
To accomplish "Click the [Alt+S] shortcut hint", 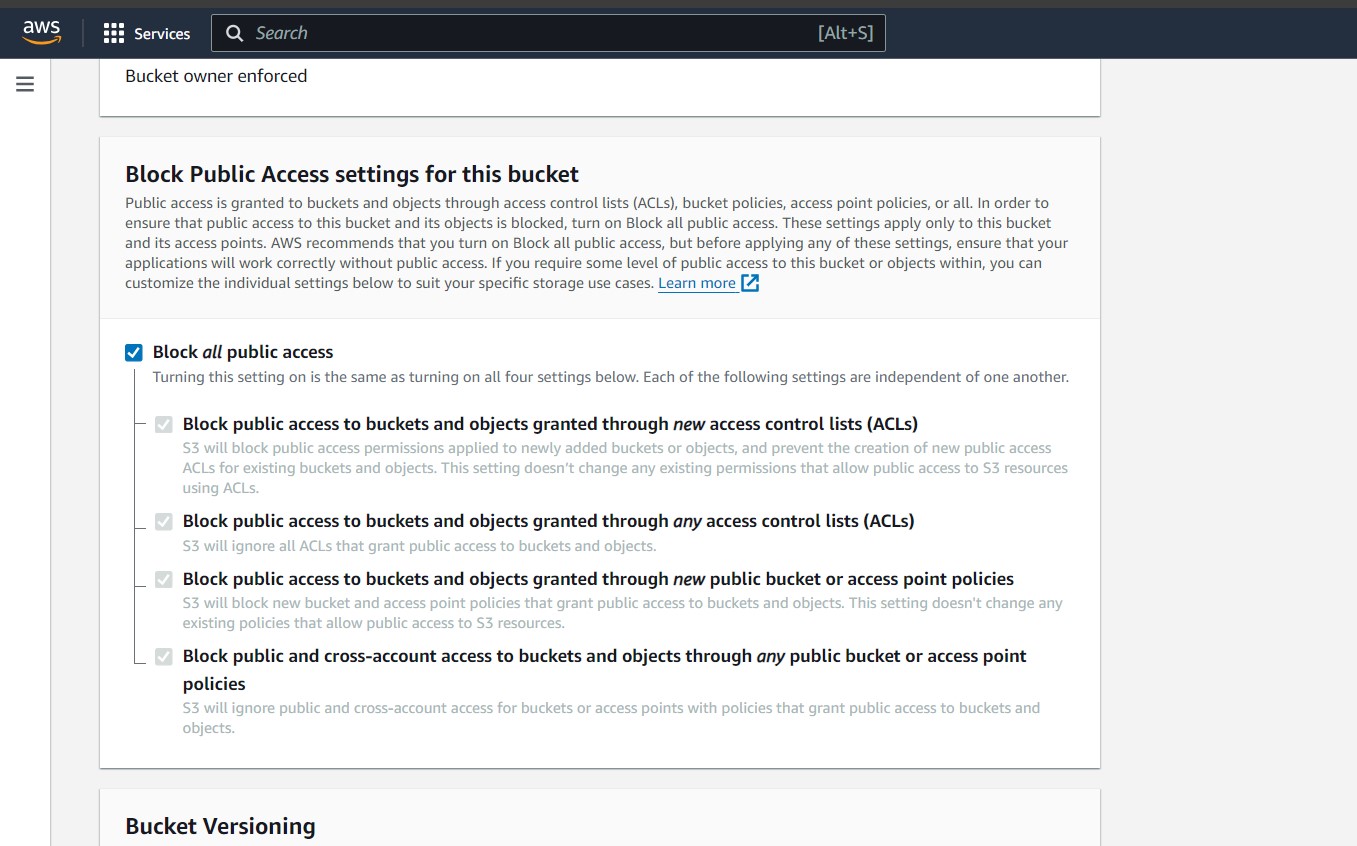I will (x=845, y=33).
